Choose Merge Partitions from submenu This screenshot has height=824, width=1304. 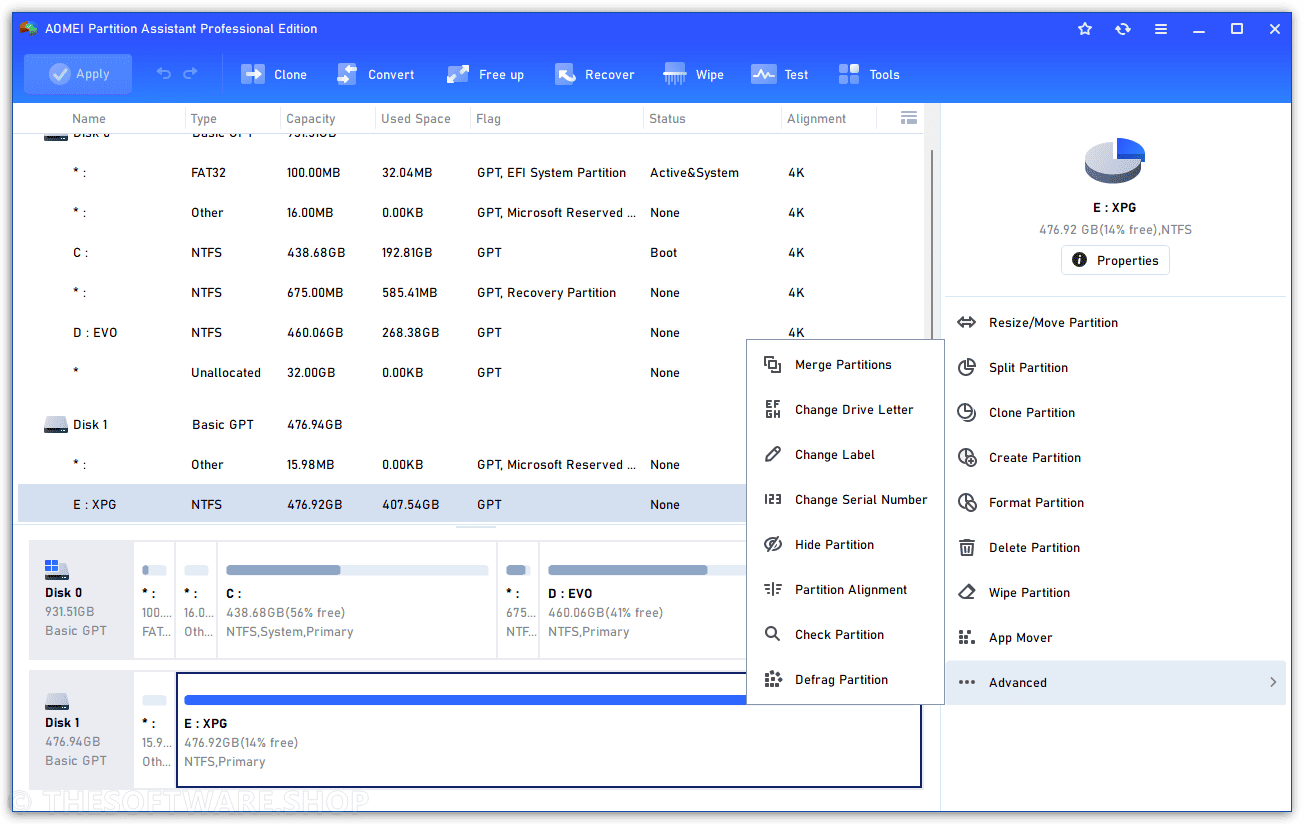(x=845, y=365)
